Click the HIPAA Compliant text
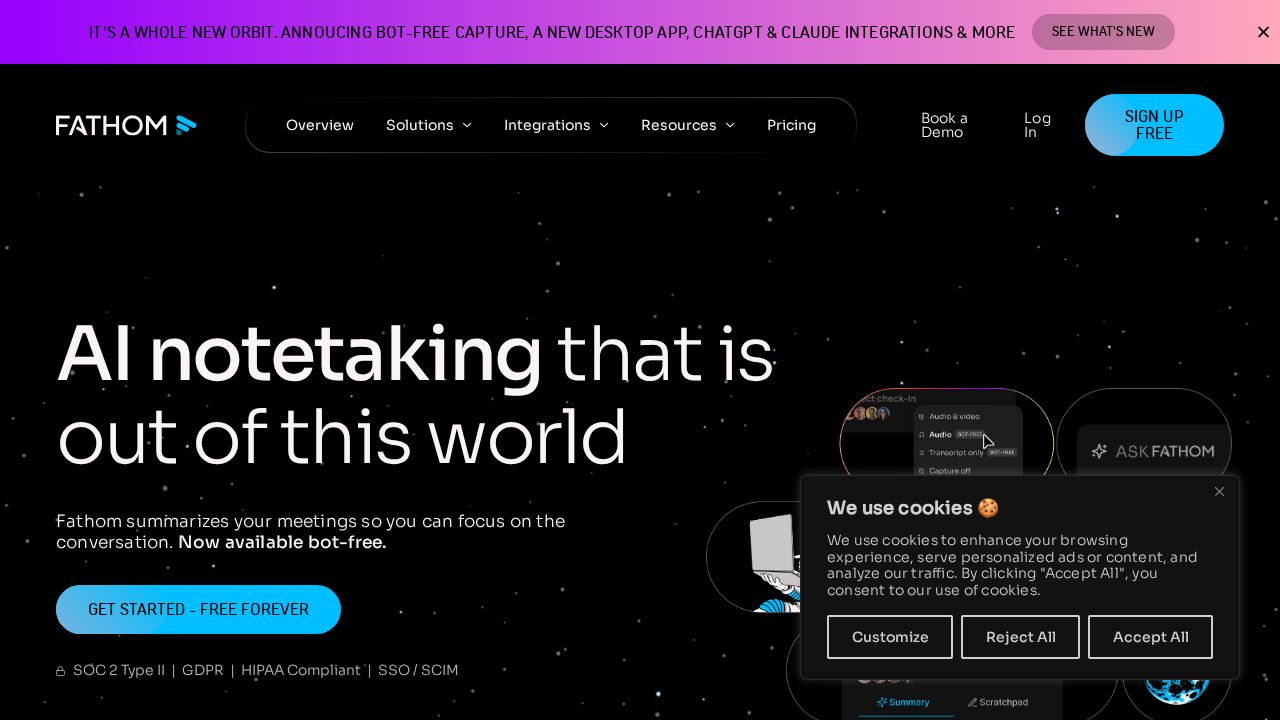 (300, 670)
